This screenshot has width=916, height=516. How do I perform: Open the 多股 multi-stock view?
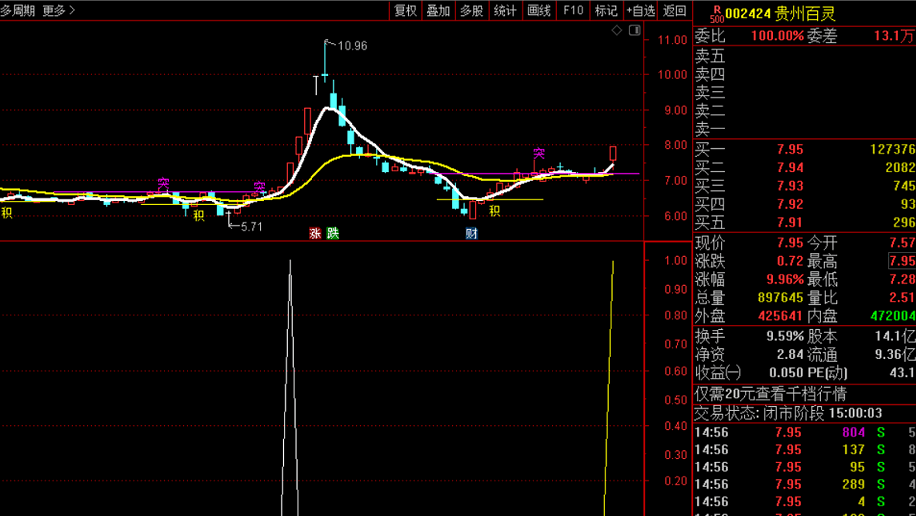coord(471,11)
